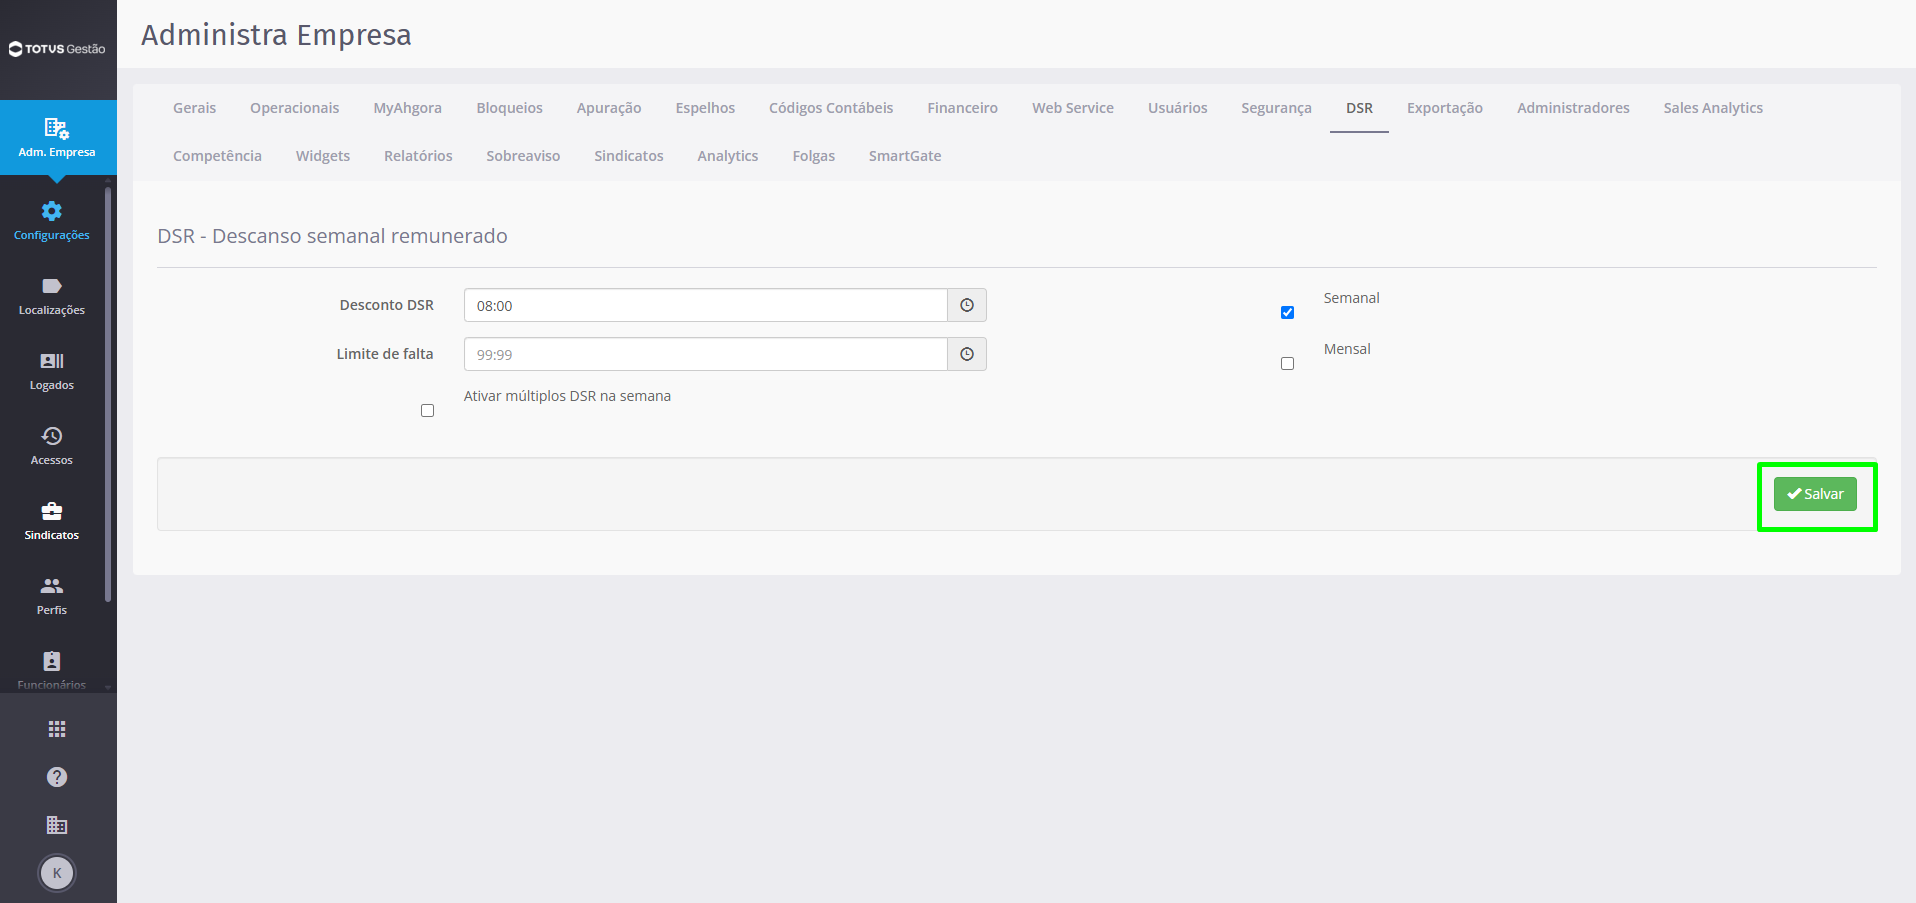Switch to the Gerais tab
The height and width of the screenshot is (903, 1916).
(194, 108)
